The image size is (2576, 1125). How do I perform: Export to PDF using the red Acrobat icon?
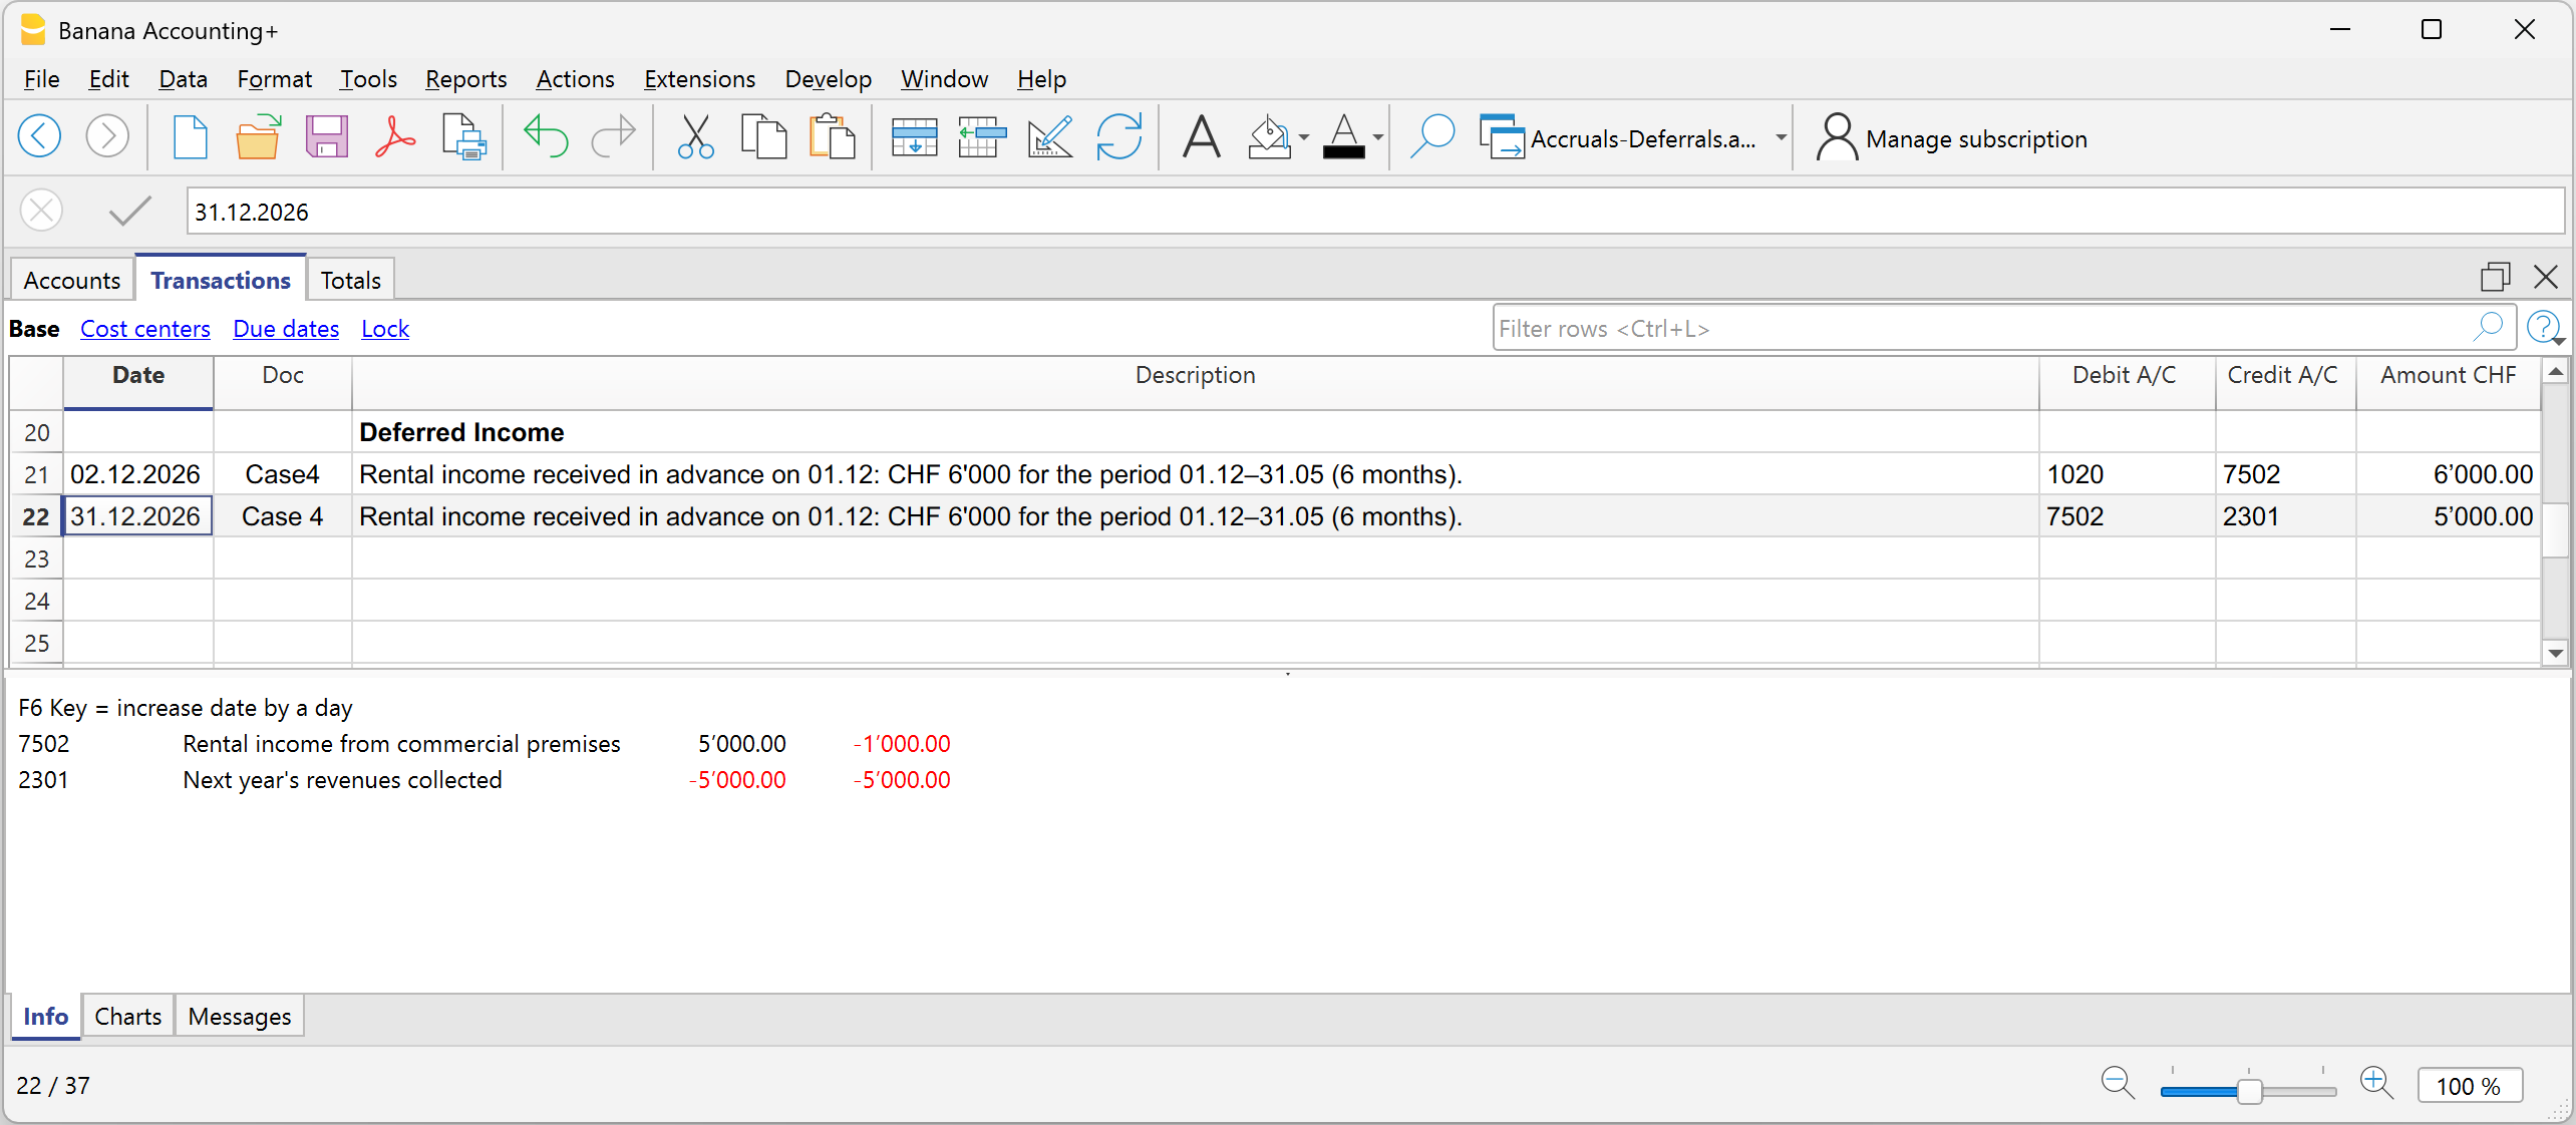point(395,138)
